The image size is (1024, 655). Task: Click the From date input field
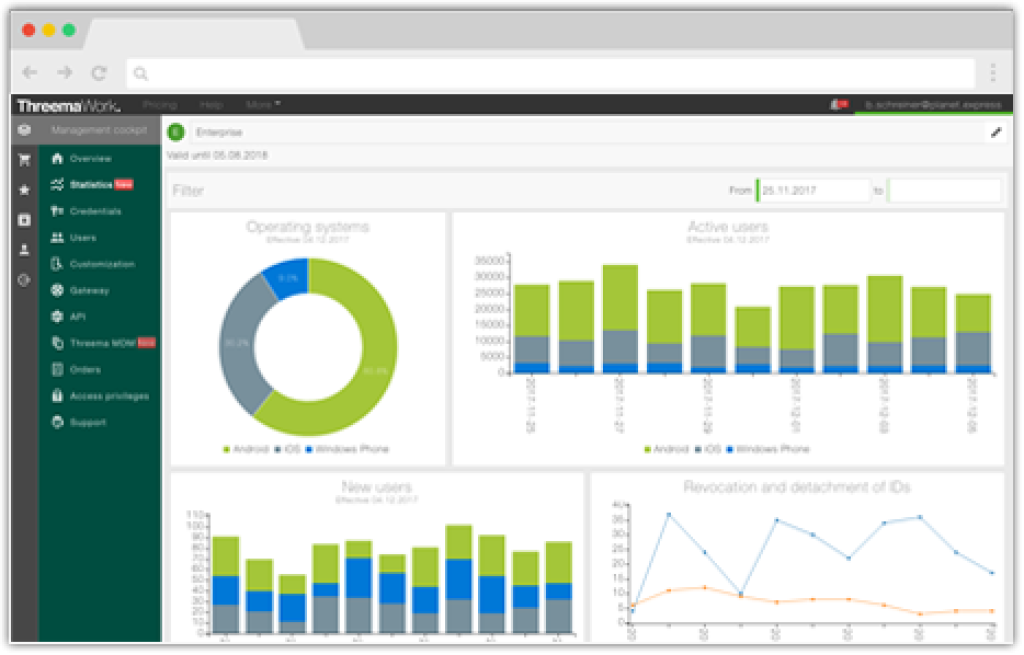click(x=814, y=190)
